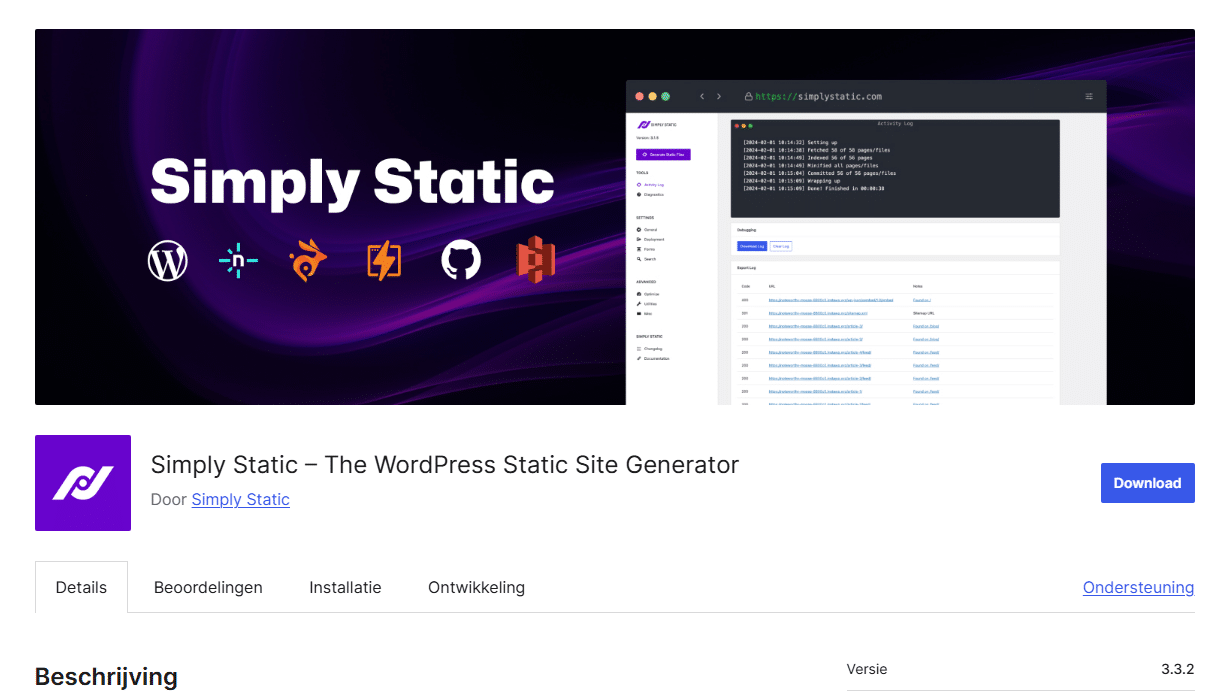Click the purple Simply Static plugin logo
This screenshot has width=1220, height=693.
83,483
